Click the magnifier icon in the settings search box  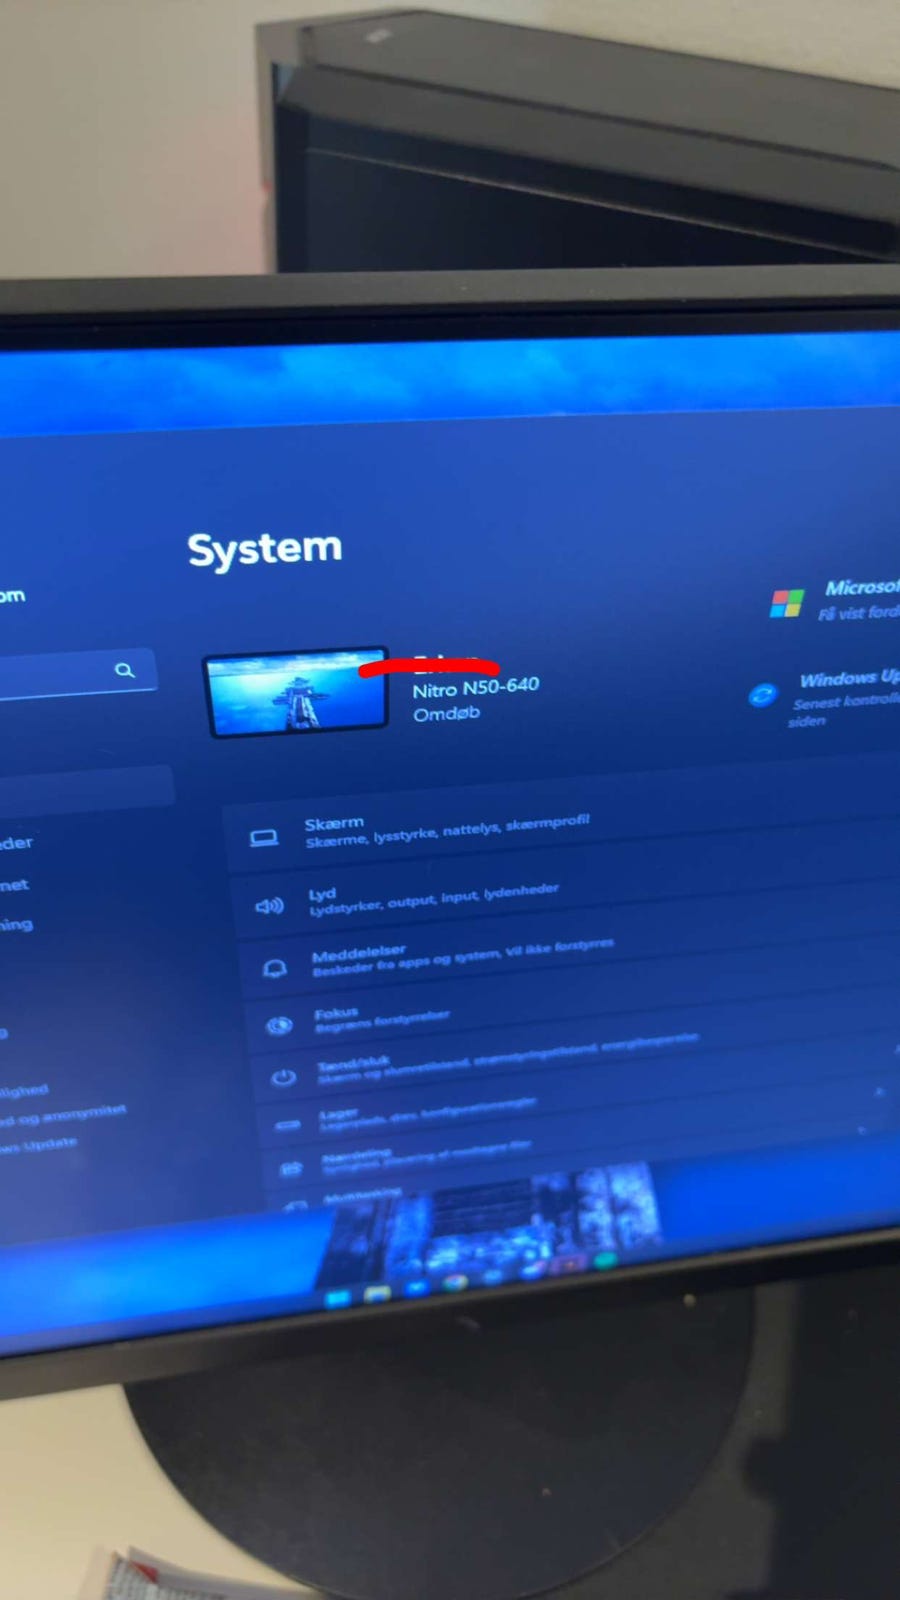coord(124,670)
